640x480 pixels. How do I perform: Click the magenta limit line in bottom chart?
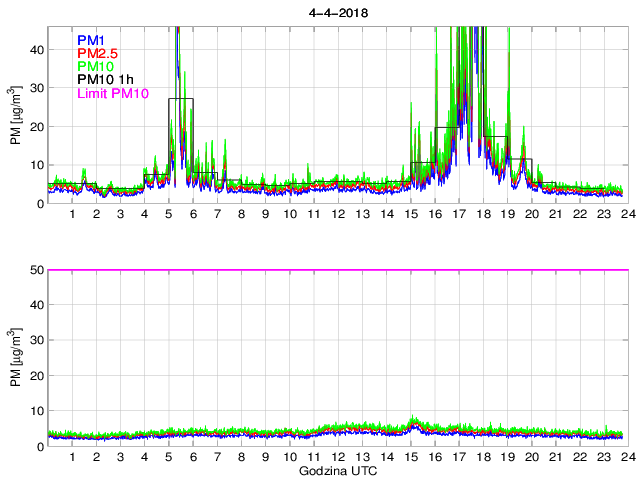point(337,270)
